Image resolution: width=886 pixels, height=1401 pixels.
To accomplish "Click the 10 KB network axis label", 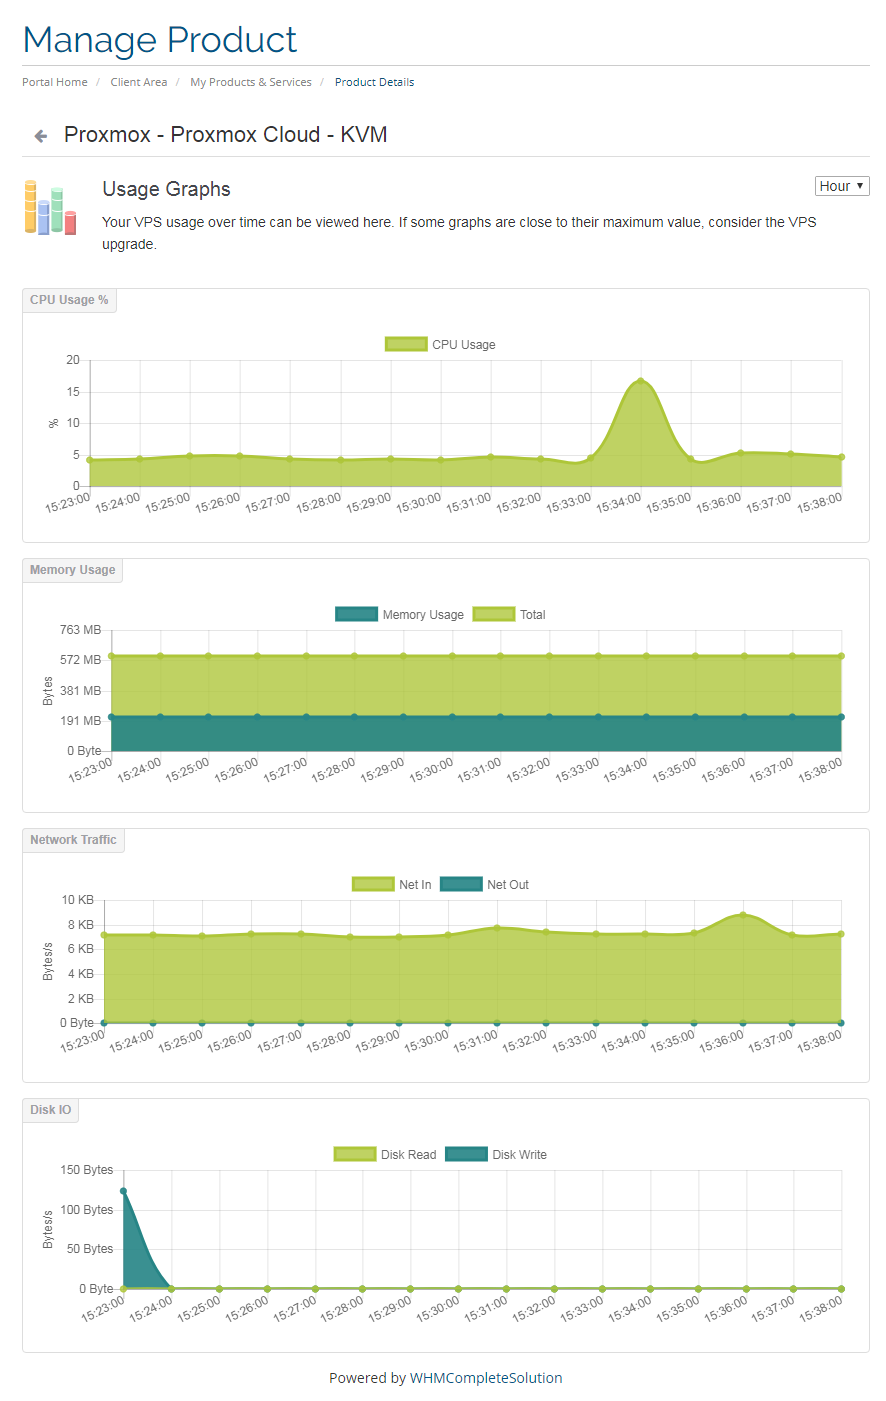I will click(x=77, y=900).
